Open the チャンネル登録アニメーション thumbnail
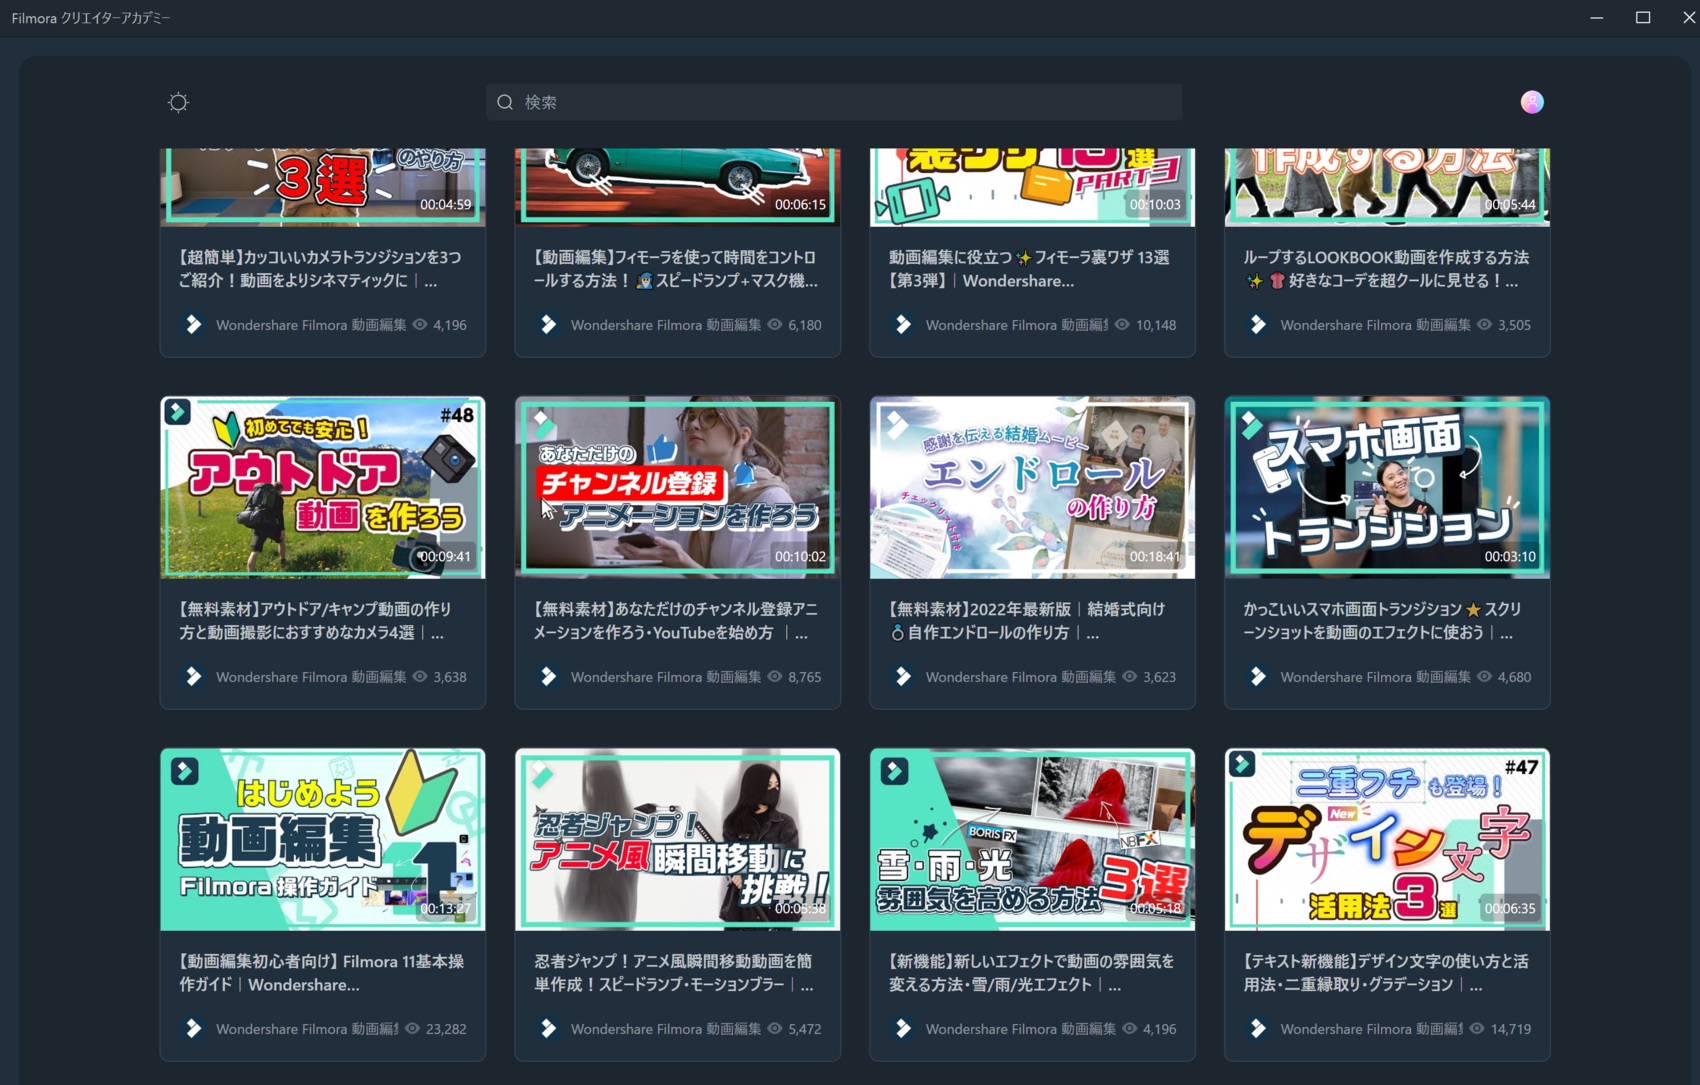 pos(678,488)
